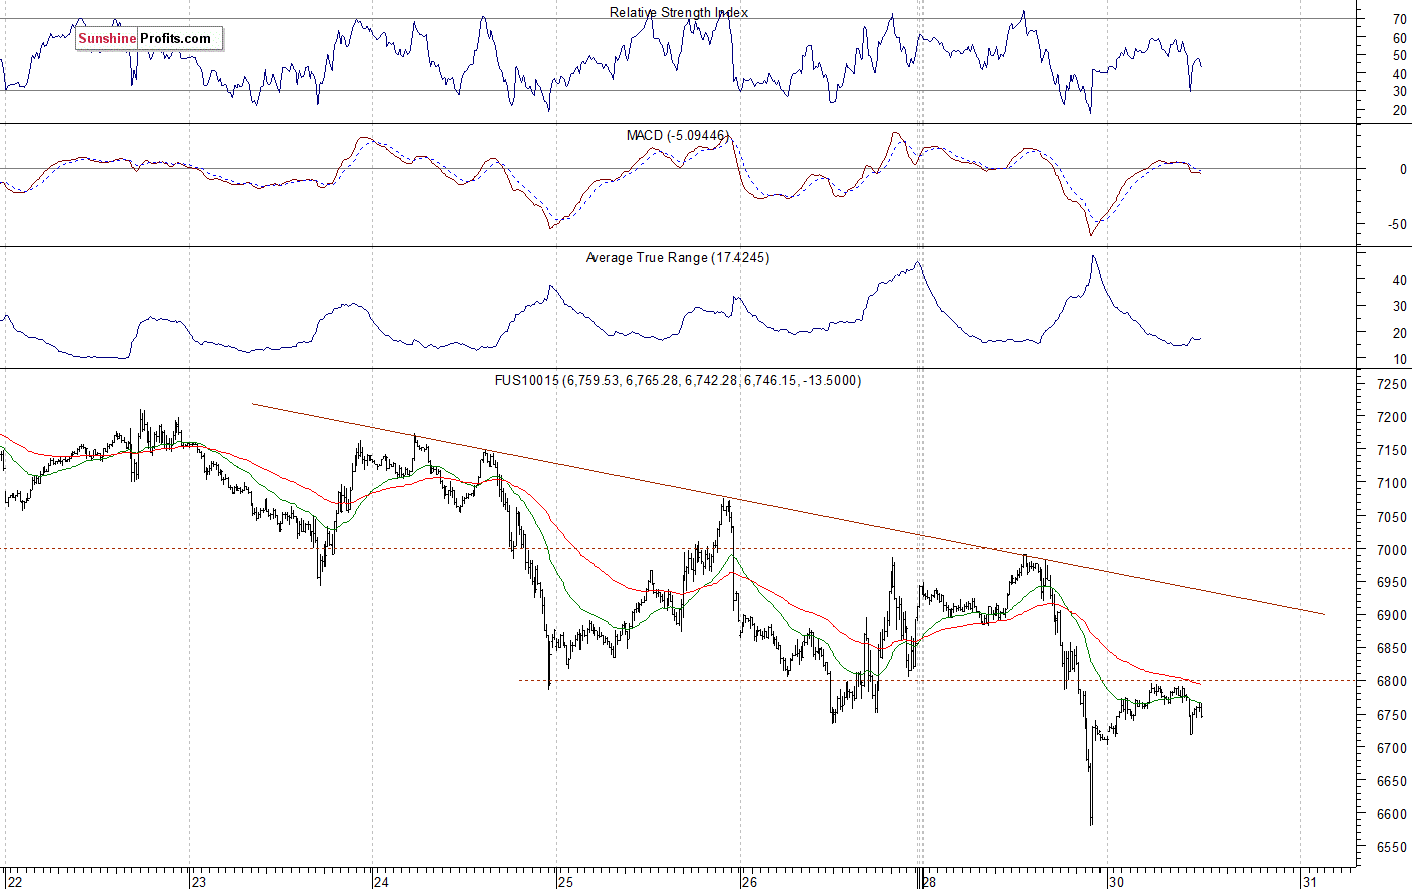Select the Relative Strength Index title

[x=679, y=12]
